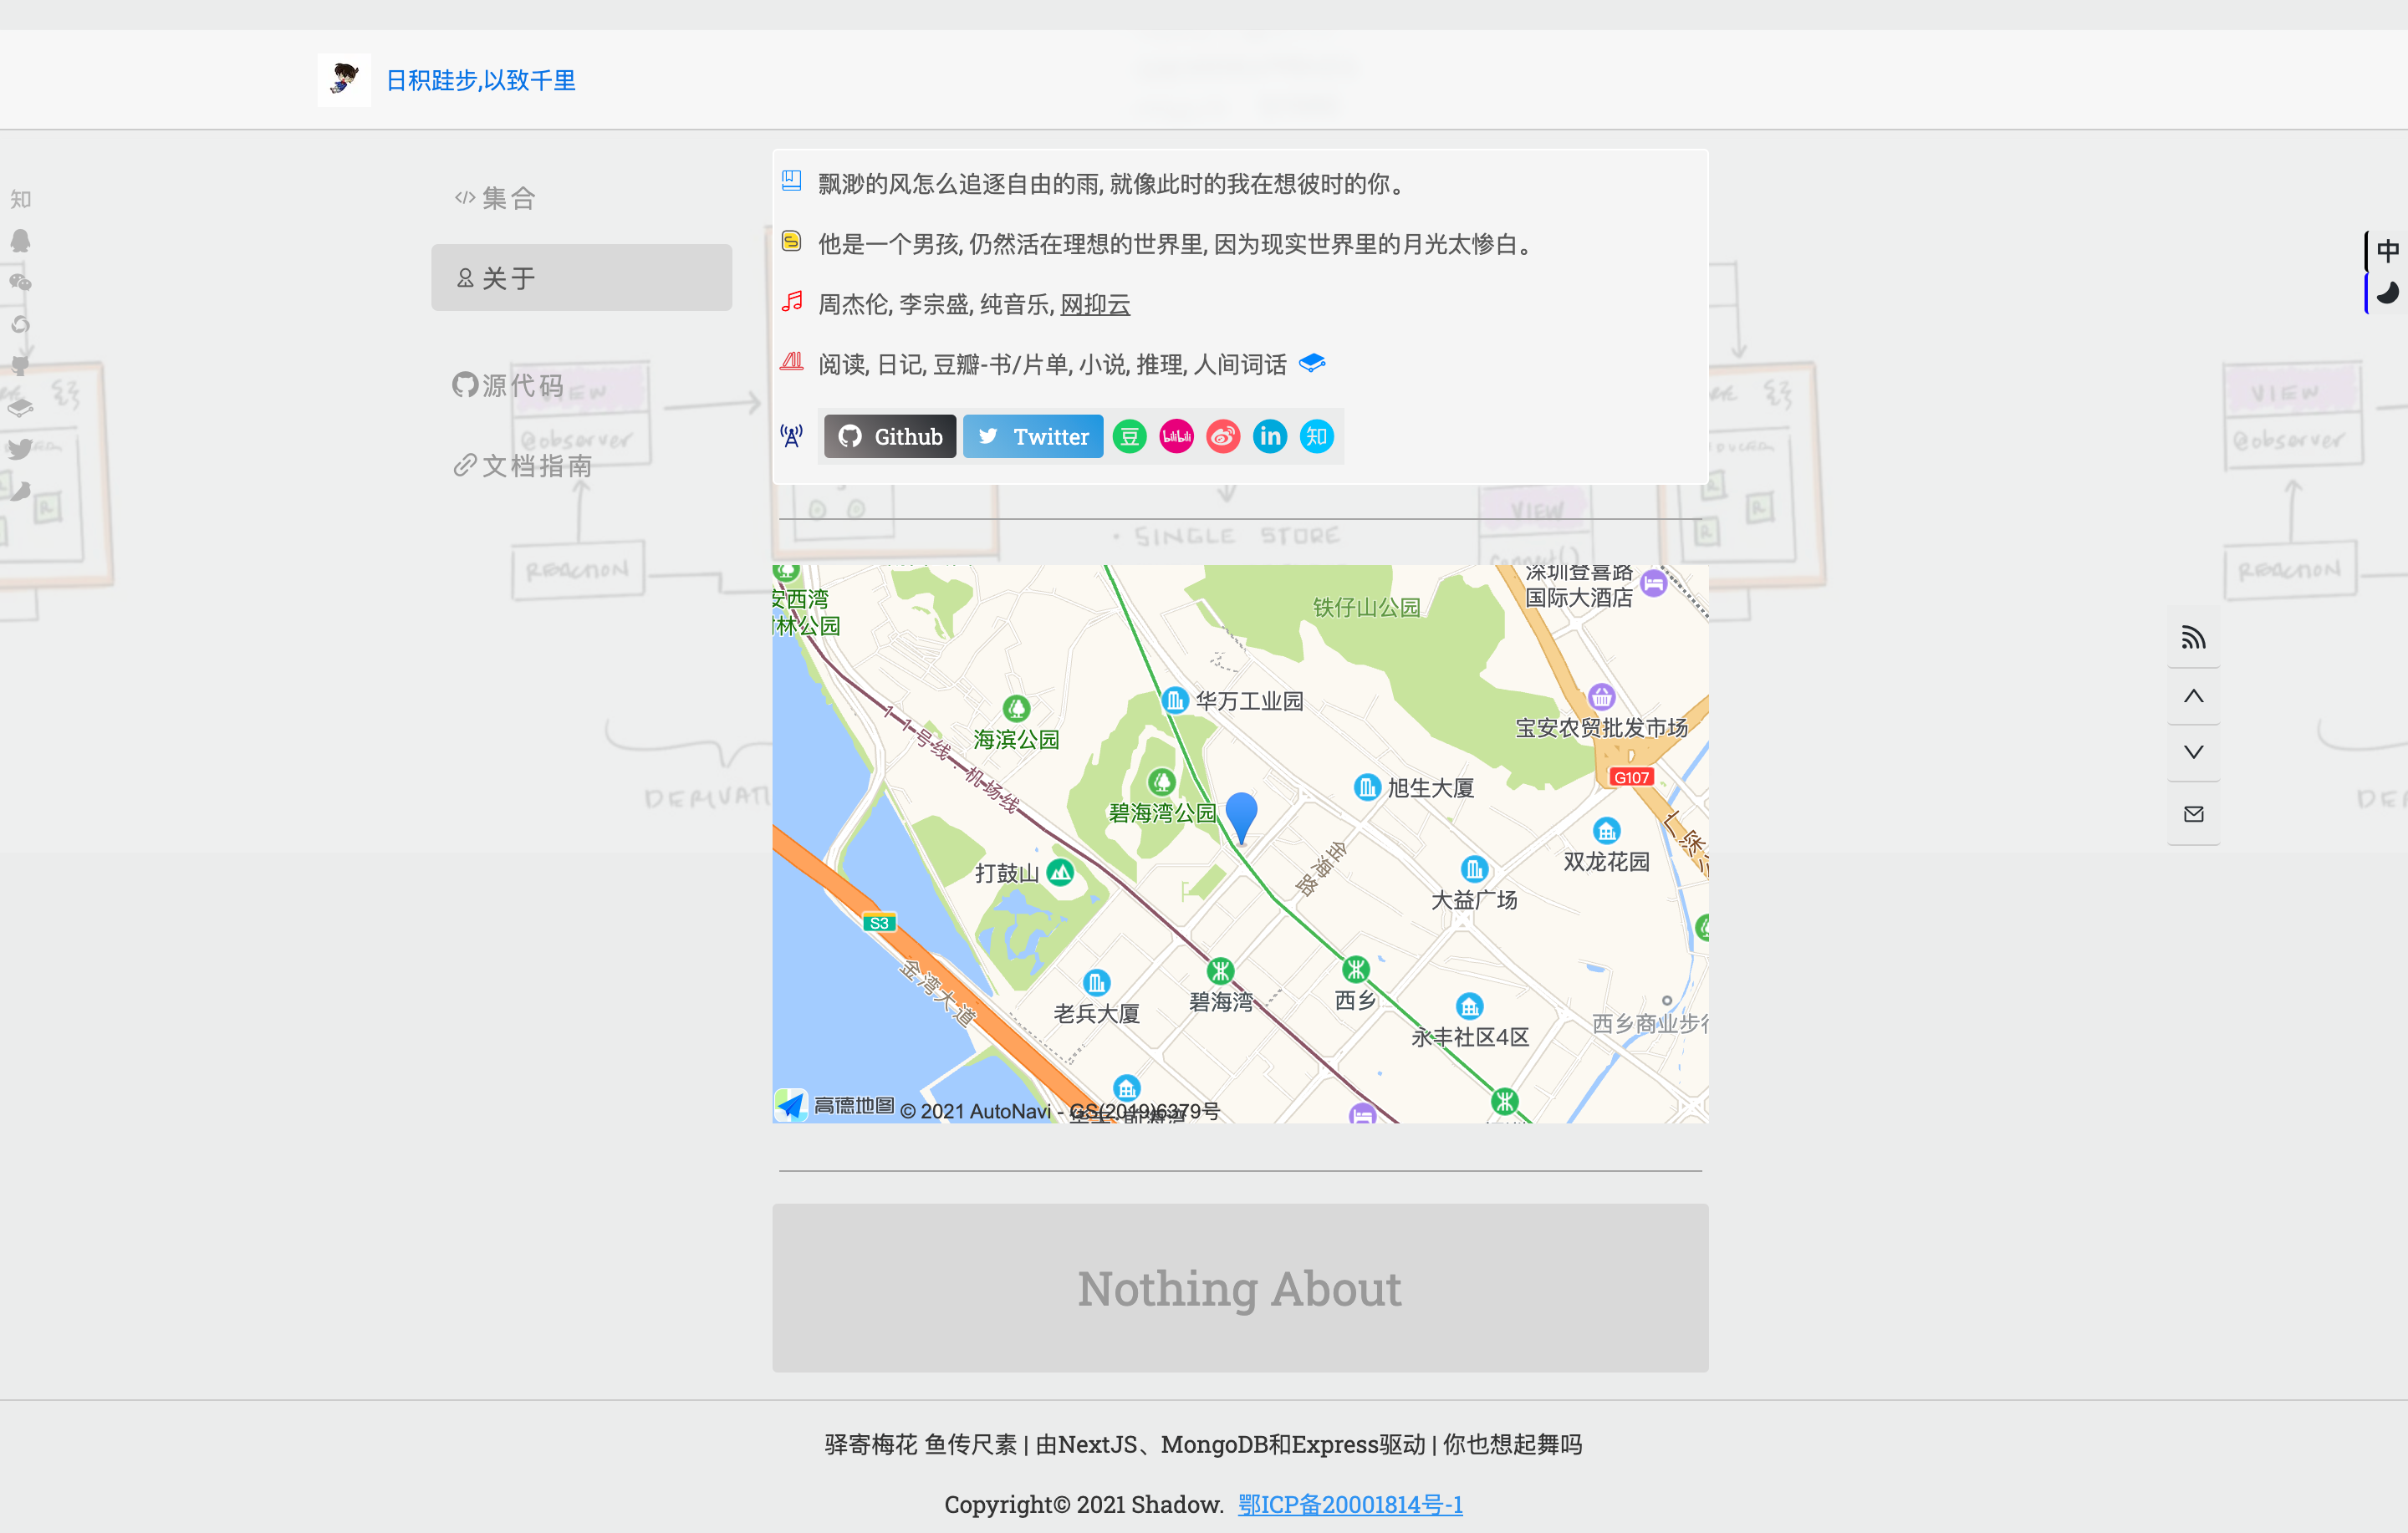Click the blue Twitter button
Viewport: 2408px width, 1533px height.
(1032, 437)
